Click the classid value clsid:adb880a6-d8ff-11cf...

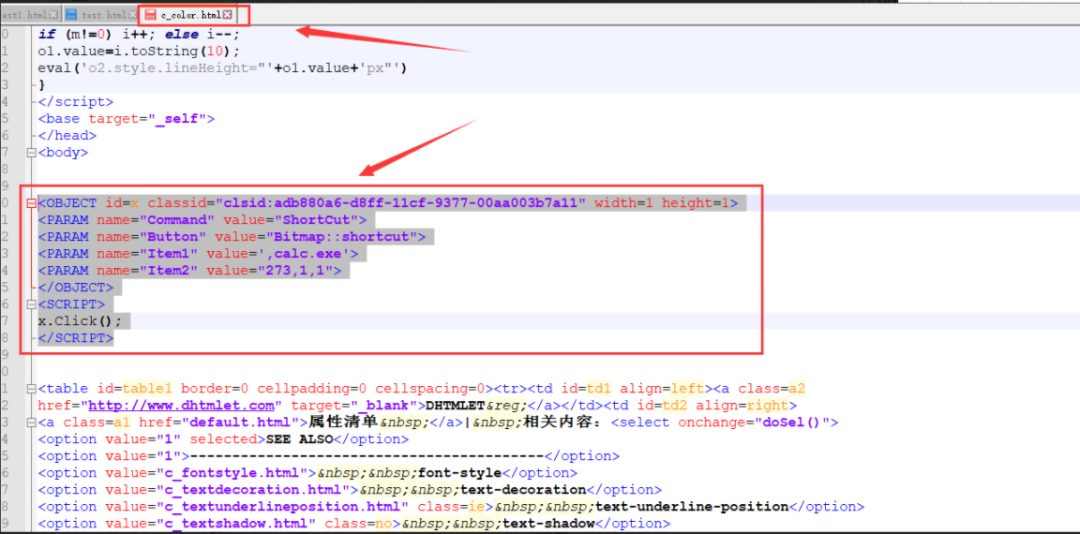pyautogui.click(x=401, y=203)
